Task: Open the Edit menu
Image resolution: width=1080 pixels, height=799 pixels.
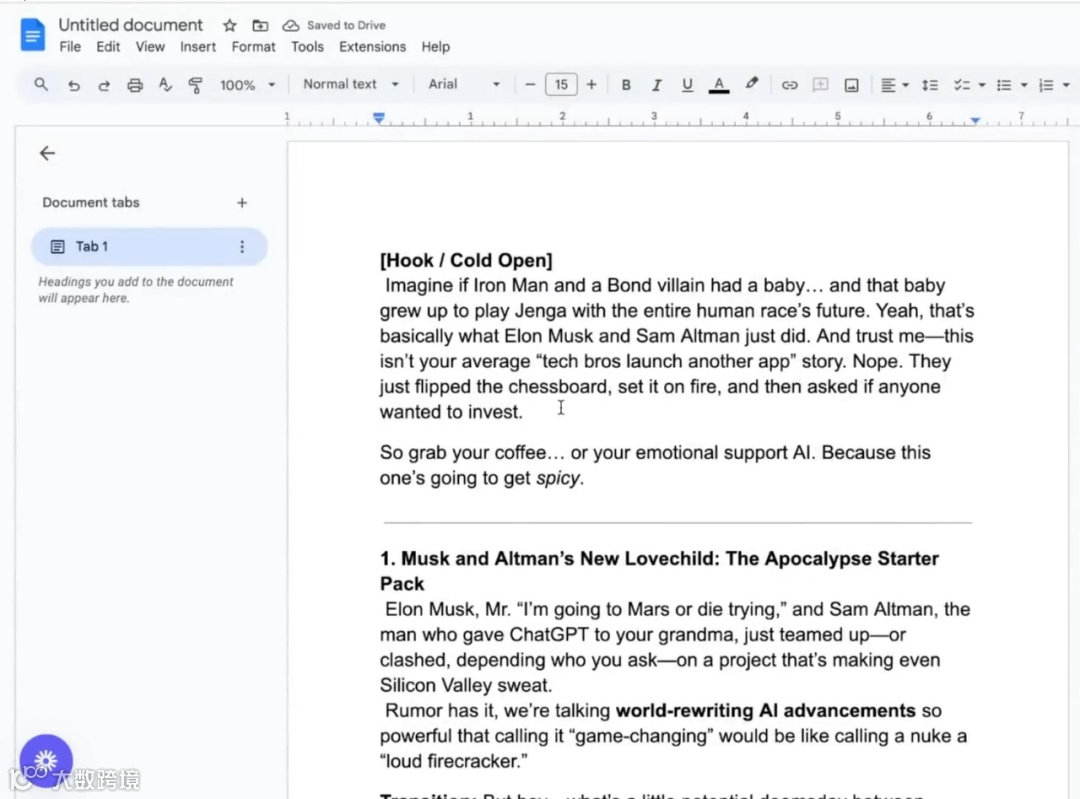Action: click(x=108, y=47)
